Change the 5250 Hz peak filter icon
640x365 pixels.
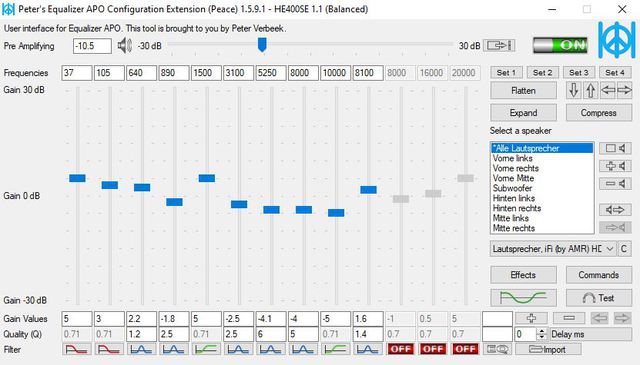(x=271, y=349)
